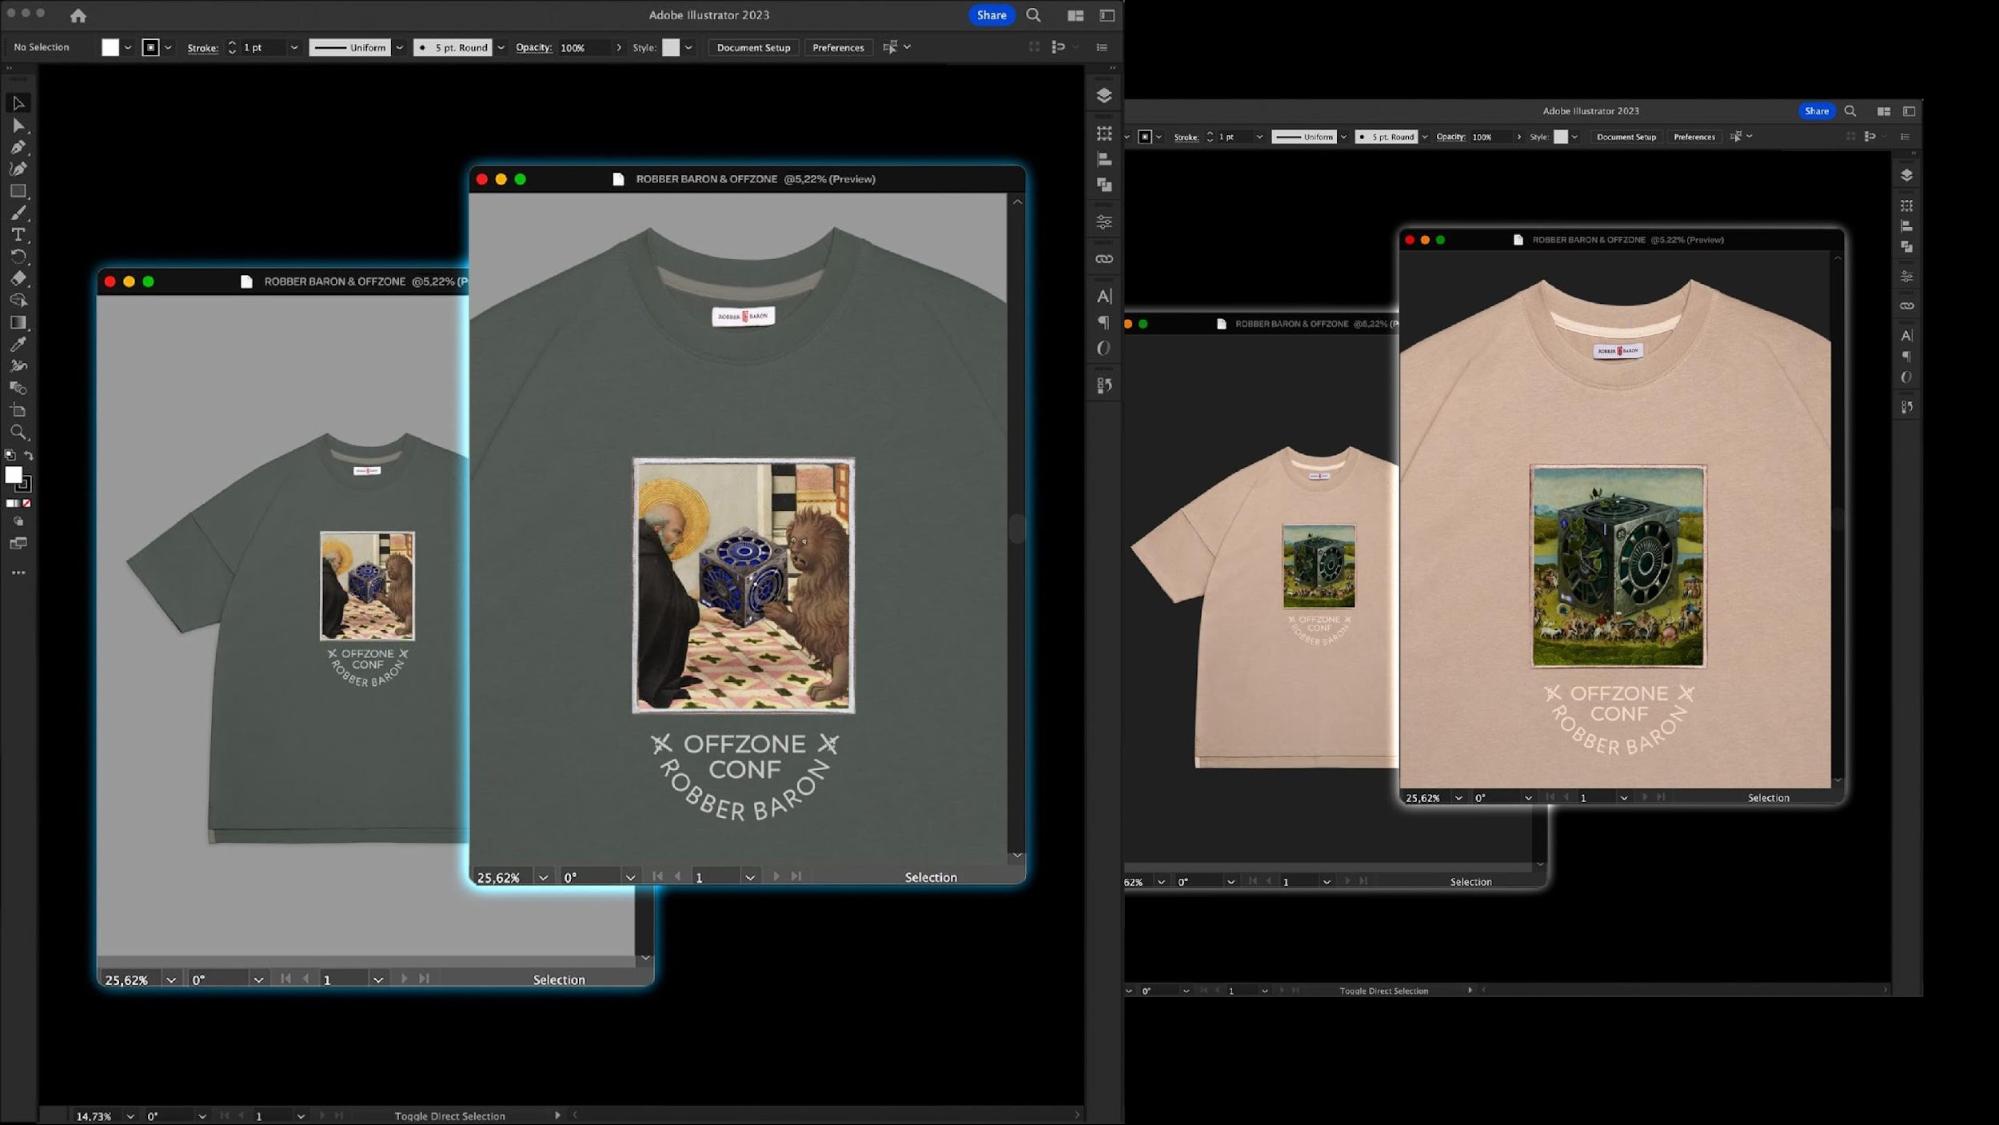Select the Type tool
The image size is (1999, 1125).
(18, 235)
